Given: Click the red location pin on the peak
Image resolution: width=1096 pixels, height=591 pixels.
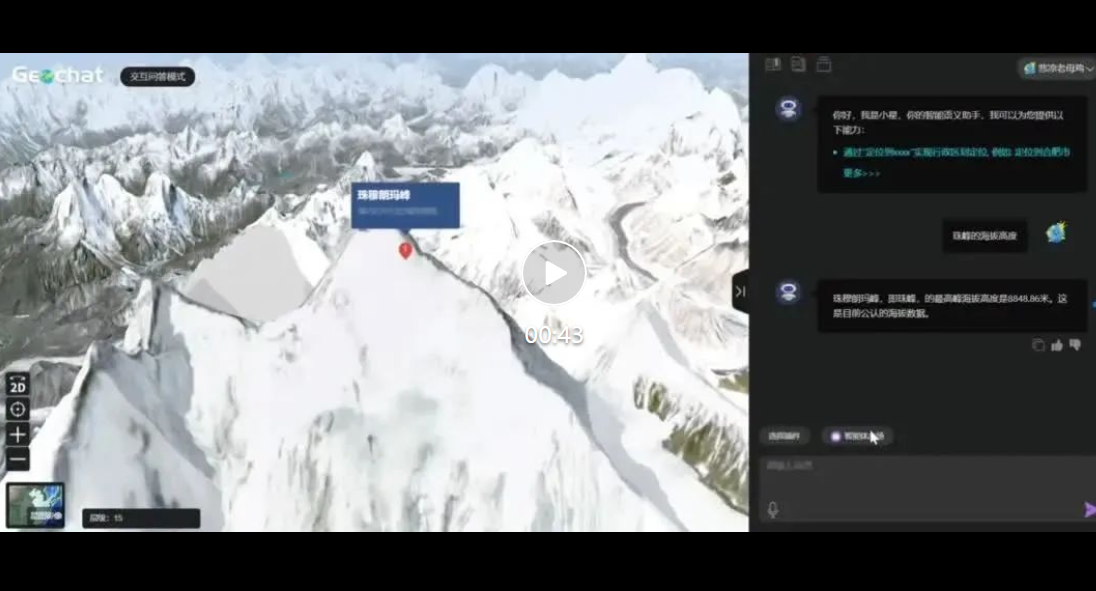Looking at the screenshot, I should (405, 250).
